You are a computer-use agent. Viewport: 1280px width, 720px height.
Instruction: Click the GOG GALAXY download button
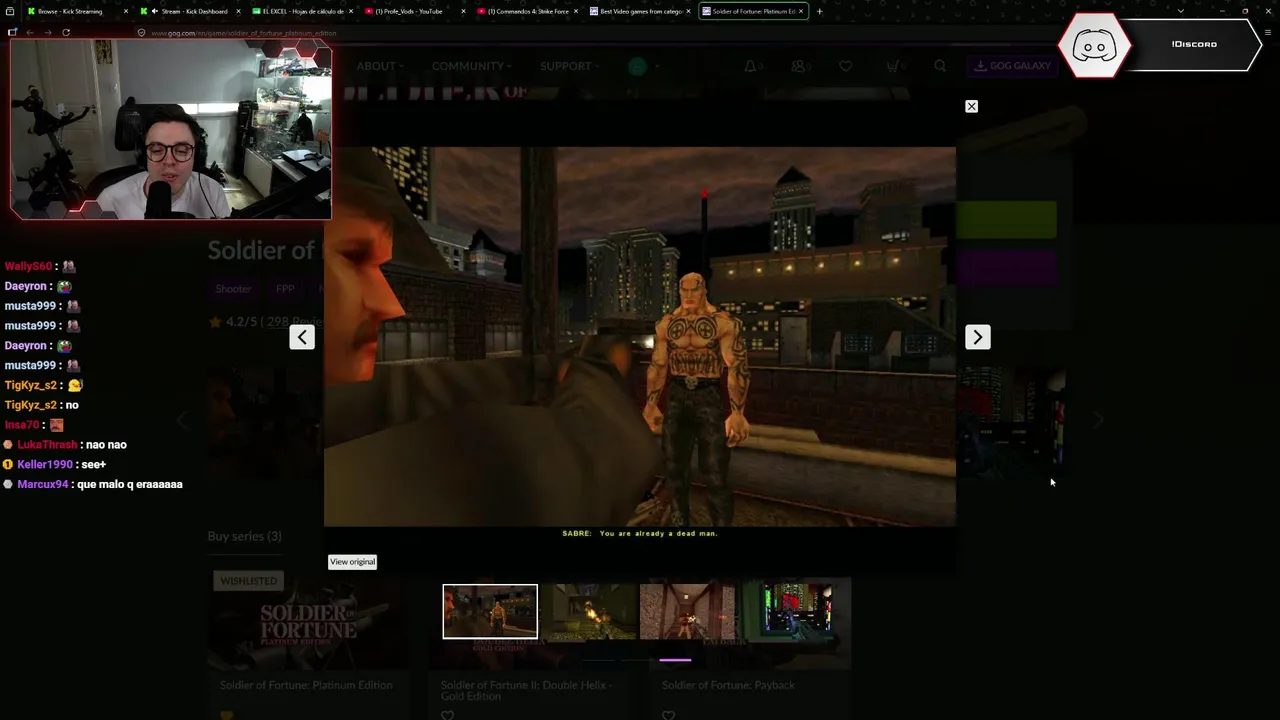tap(1012, 66)
